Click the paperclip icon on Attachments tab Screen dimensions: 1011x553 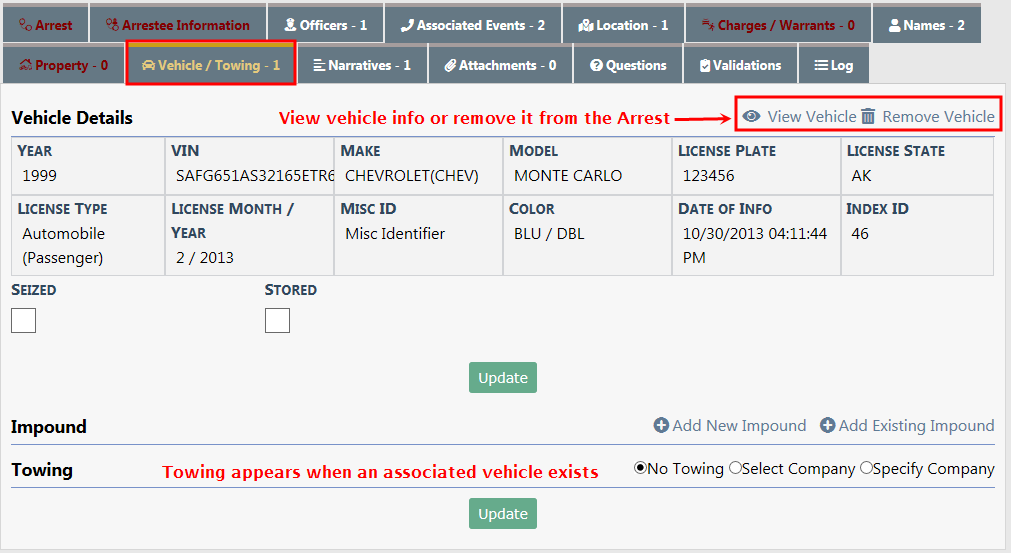(x=451, y=65)
